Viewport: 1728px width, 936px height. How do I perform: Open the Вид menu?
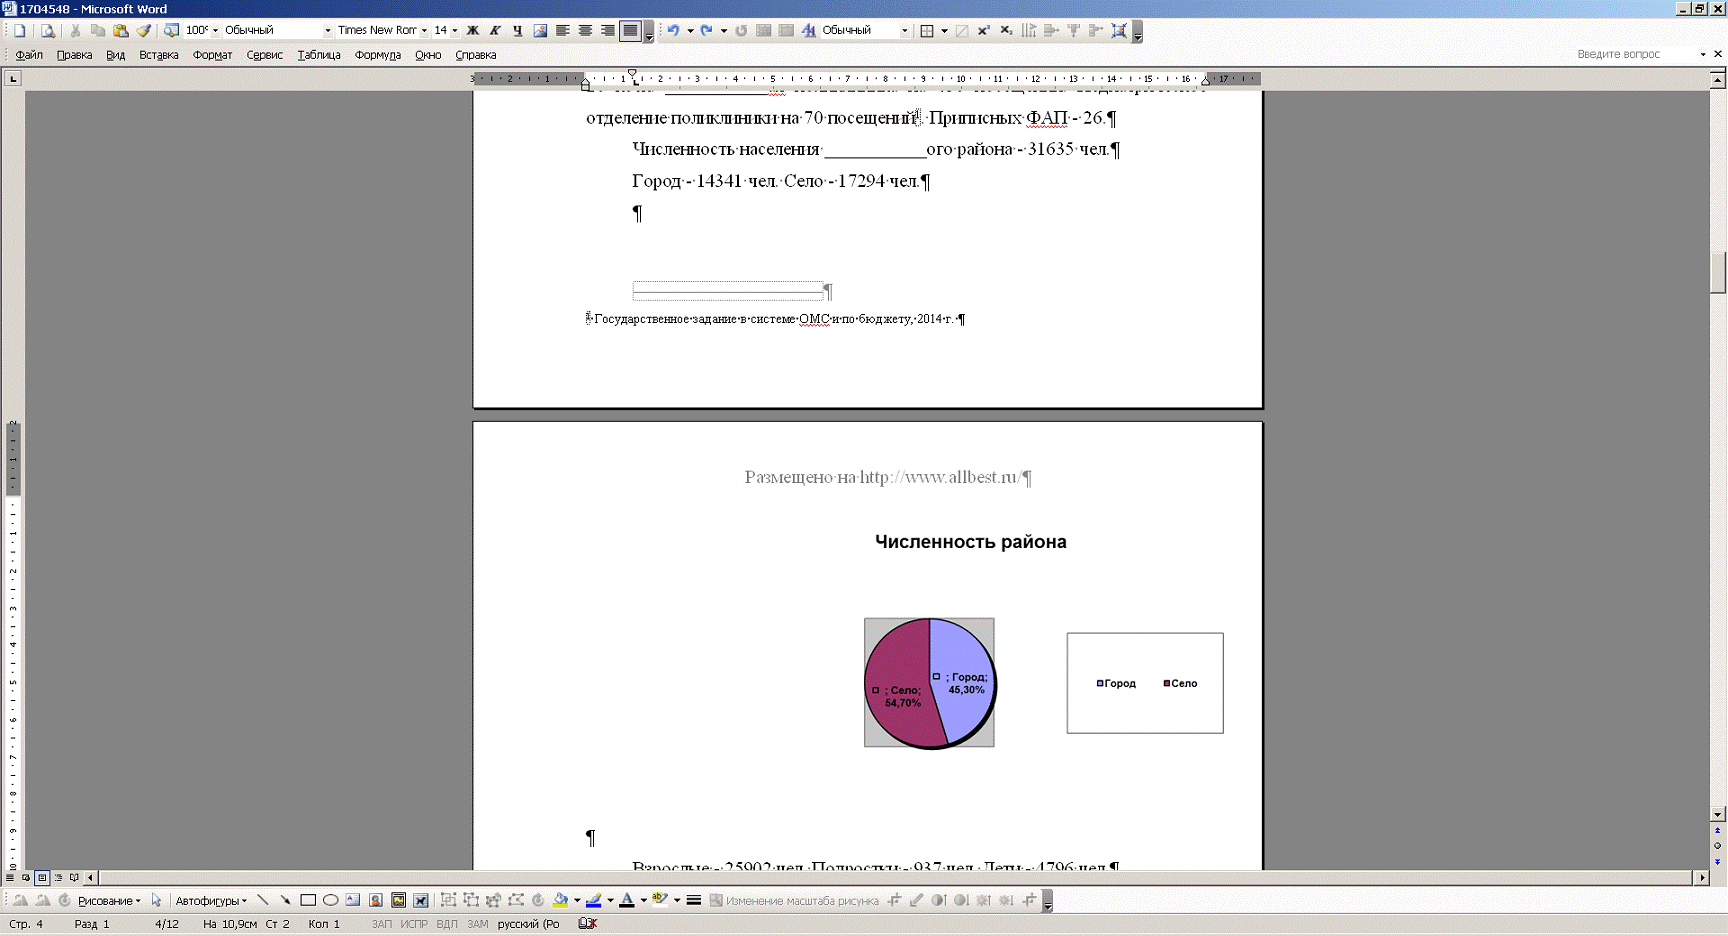[116, 55]
